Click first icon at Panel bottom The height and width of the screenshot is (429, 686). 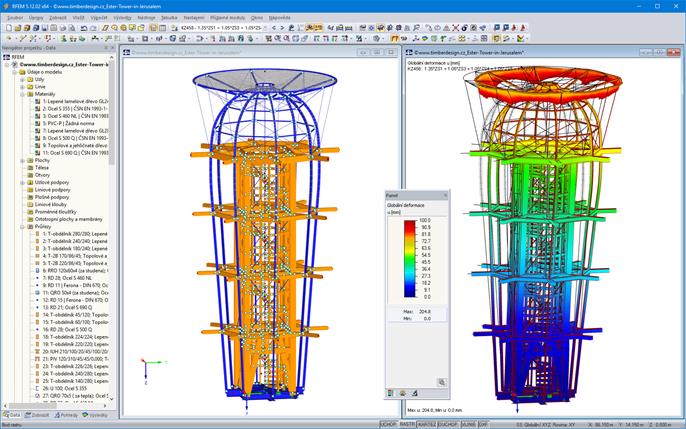pyautogui.click(x=390, y=394)
